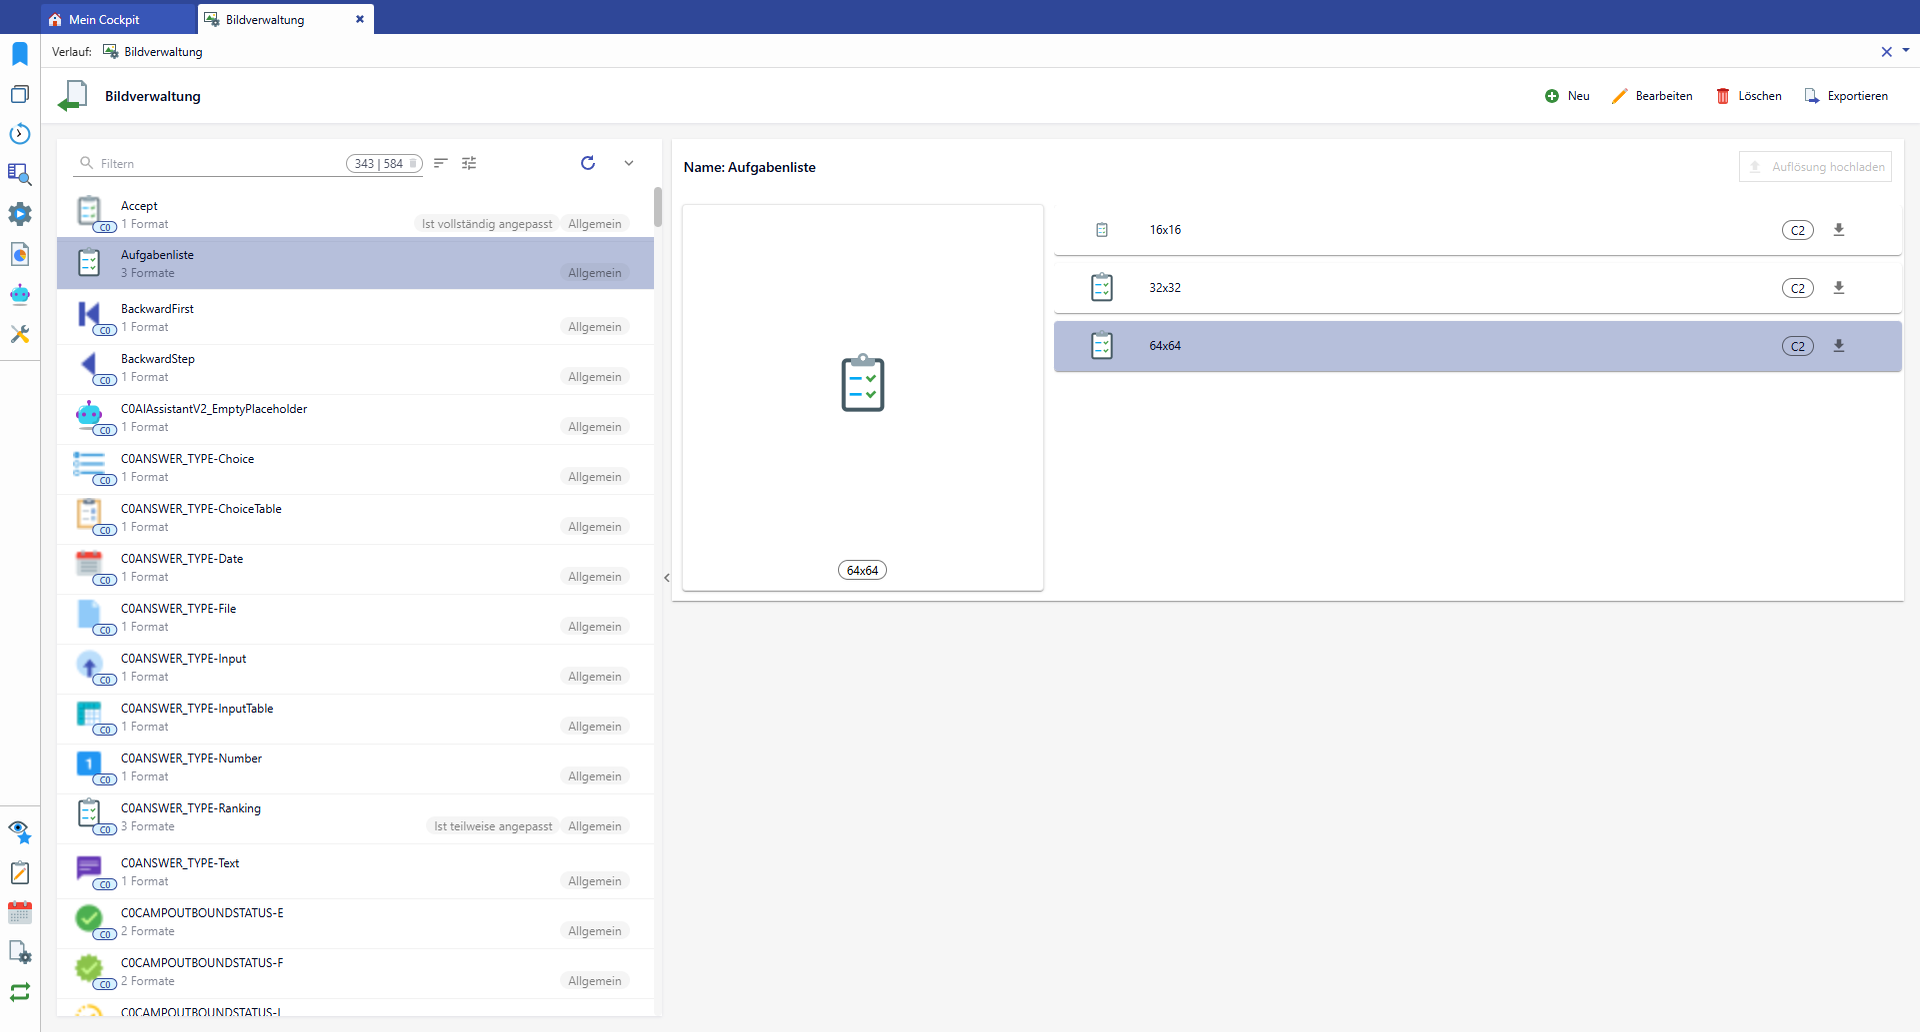1920x1033 pixels.
Task: Click the green loop arrows sidebar icon
Action: [20, 992]
